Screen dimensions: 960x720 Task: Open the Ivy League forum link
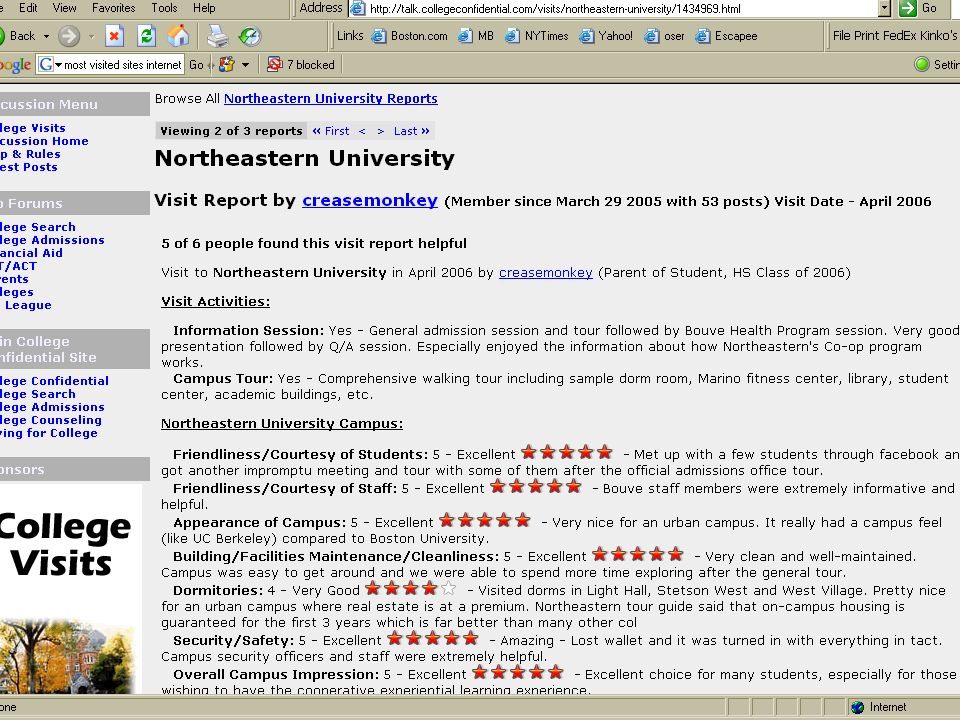click(26, 305)
